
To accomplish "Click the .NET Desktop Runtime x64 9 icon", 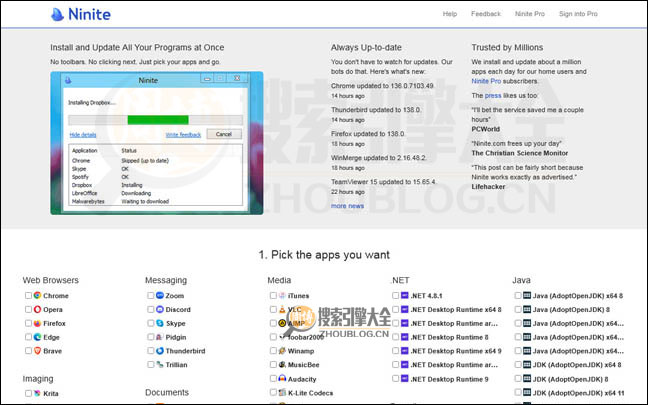I will pyautogui.click(x=405, y=351).
